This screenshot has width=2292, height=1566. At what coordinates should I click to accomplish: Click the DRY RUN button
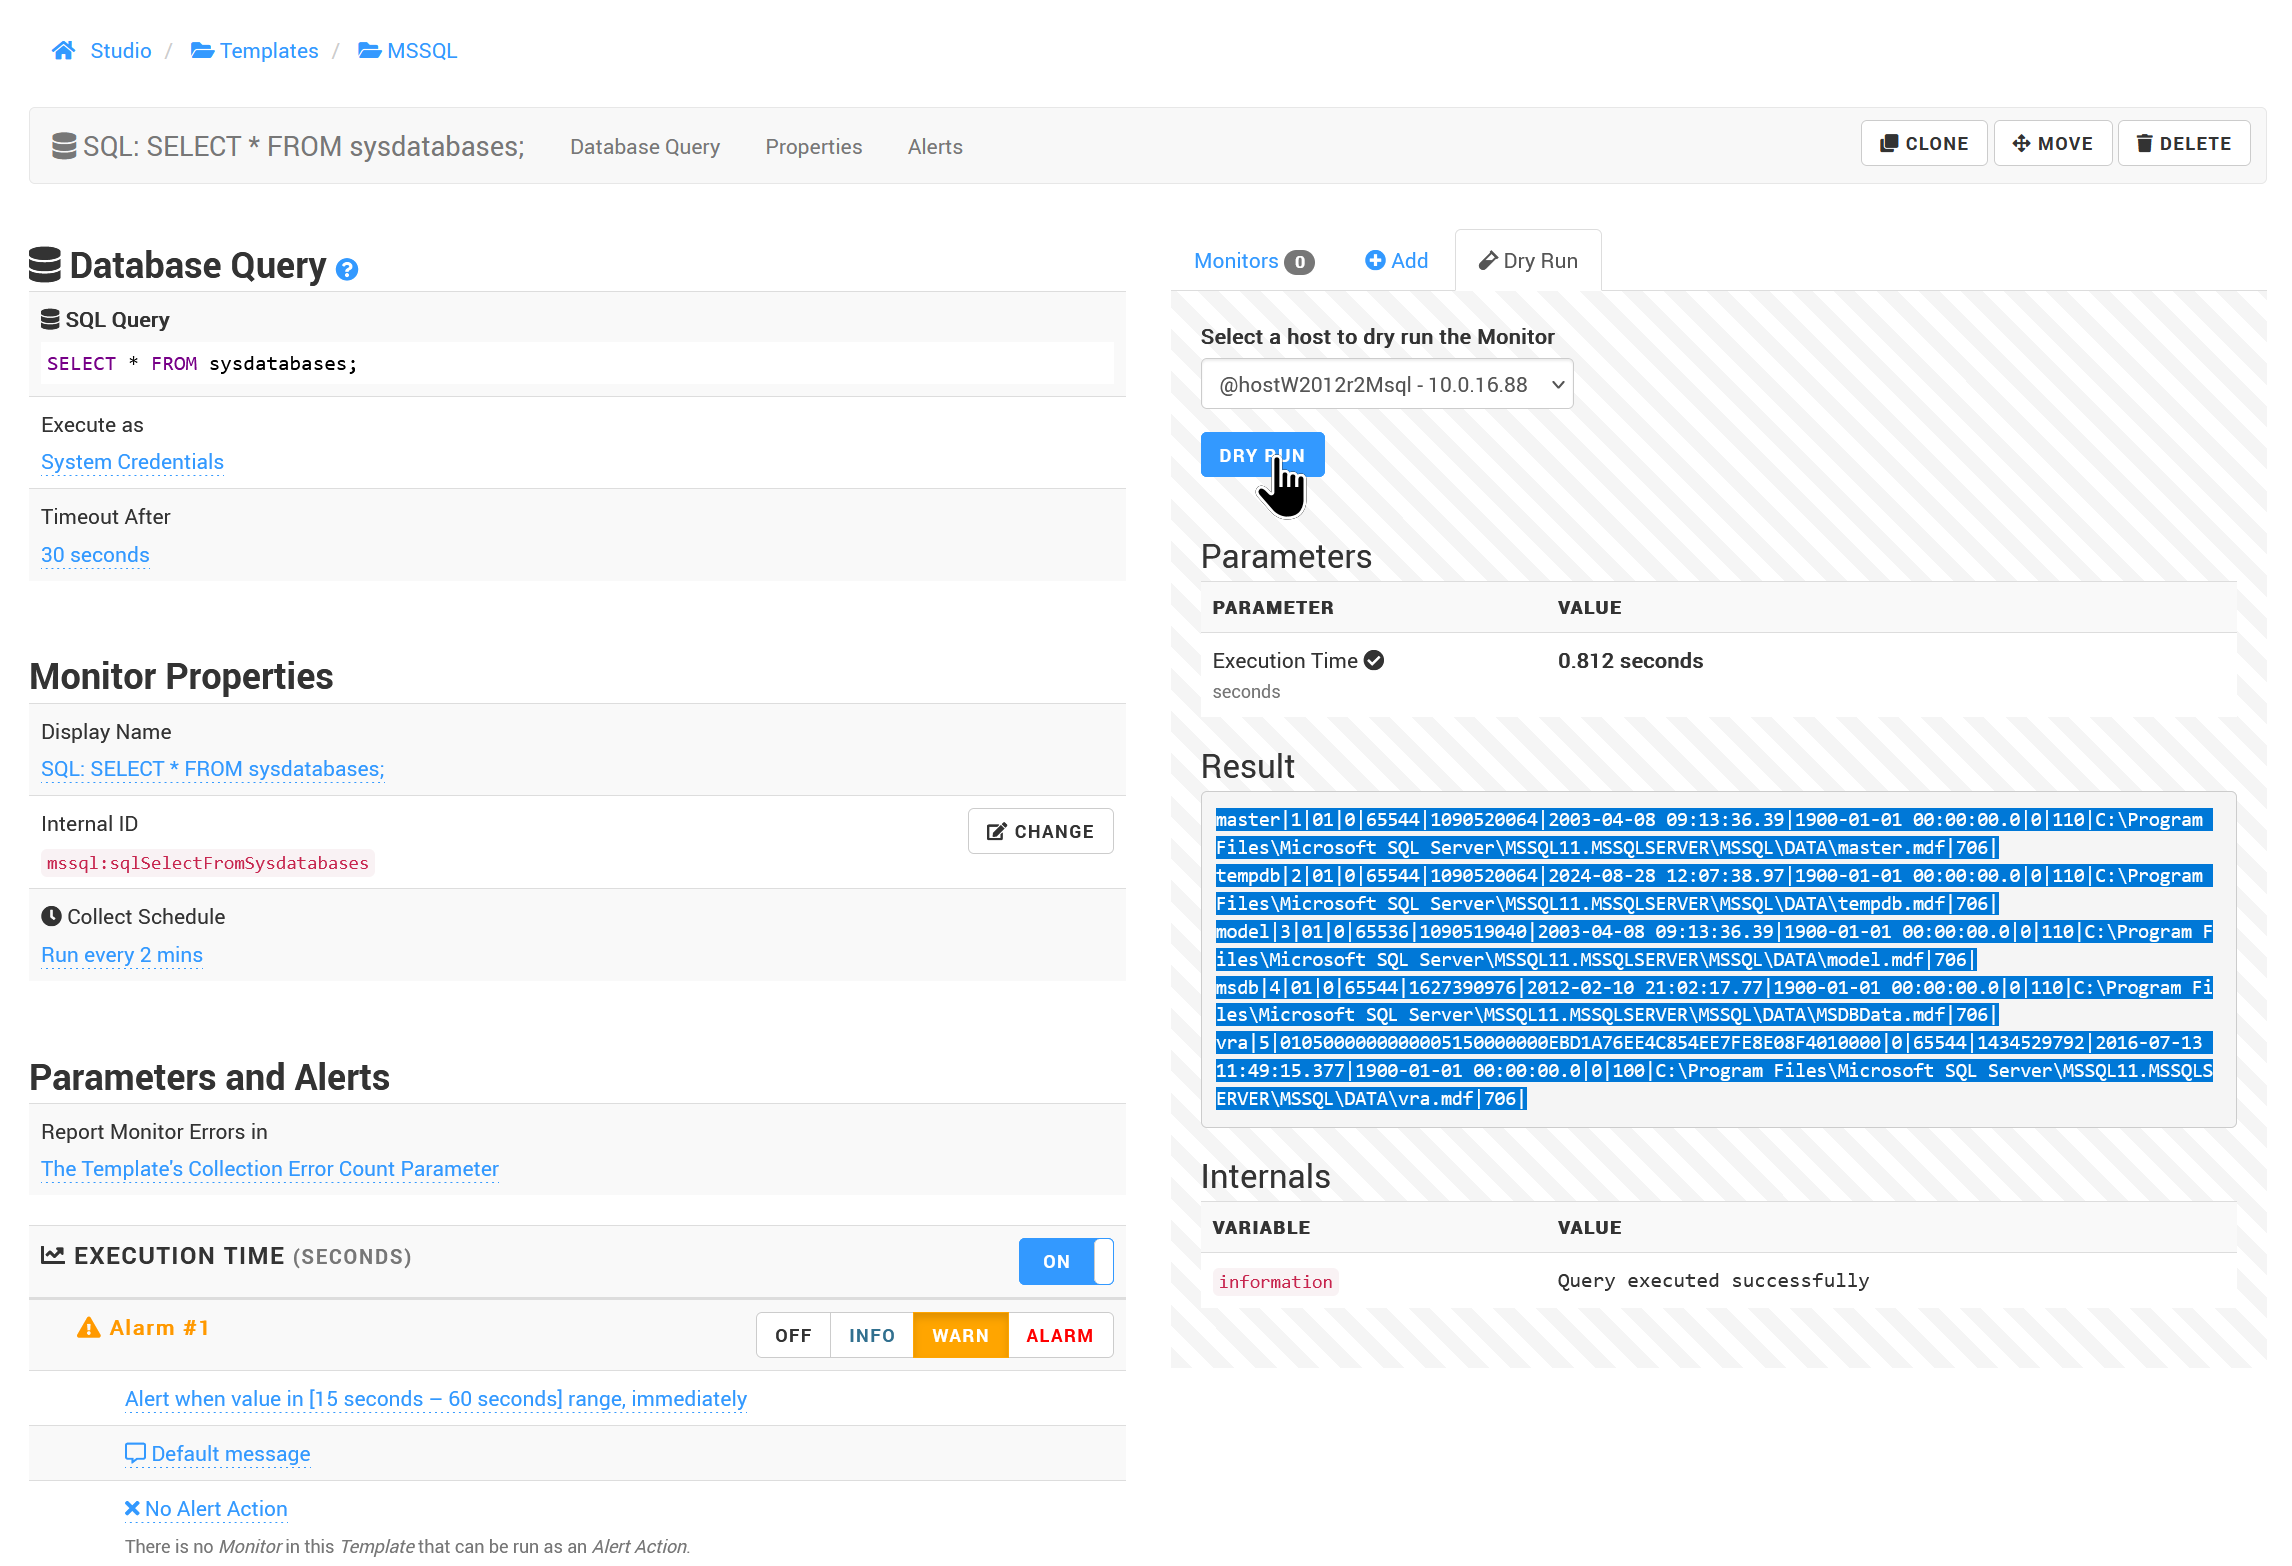pyautogui.click(x=1261, y=455)
